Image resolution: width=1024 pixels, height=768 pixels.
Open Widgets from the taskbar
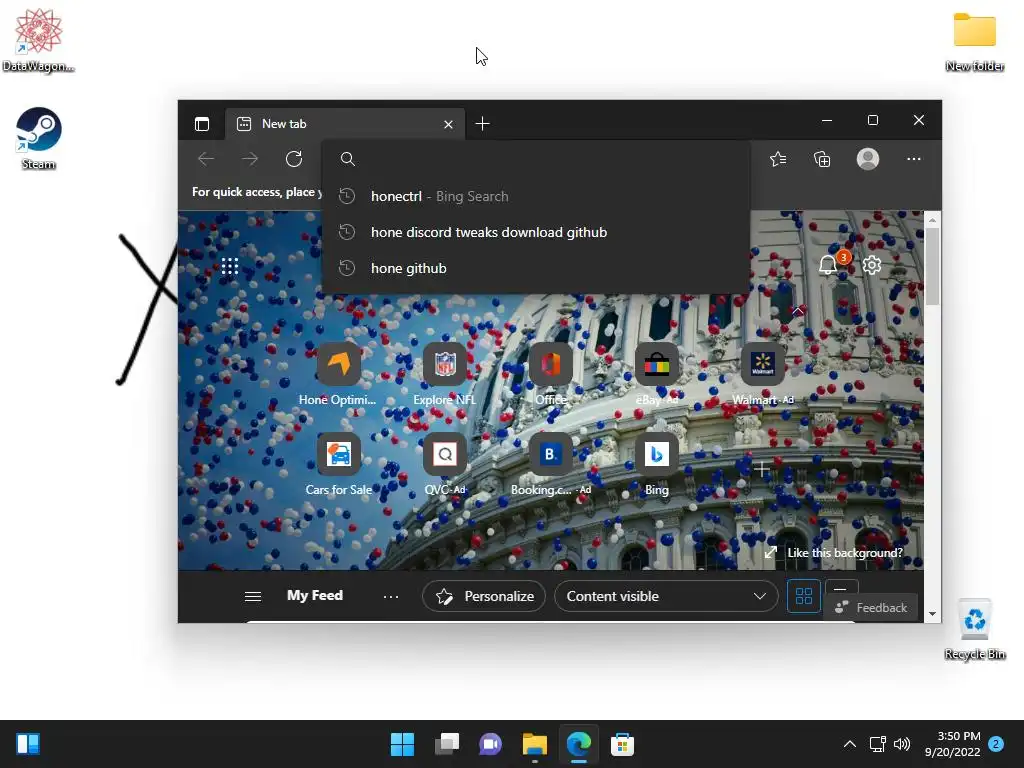(x=28, y=744)
